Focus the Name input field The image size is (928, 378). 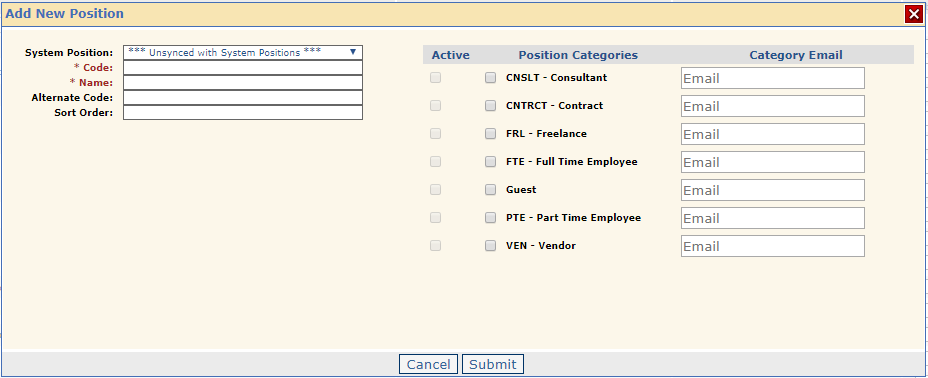click(243, 82)
